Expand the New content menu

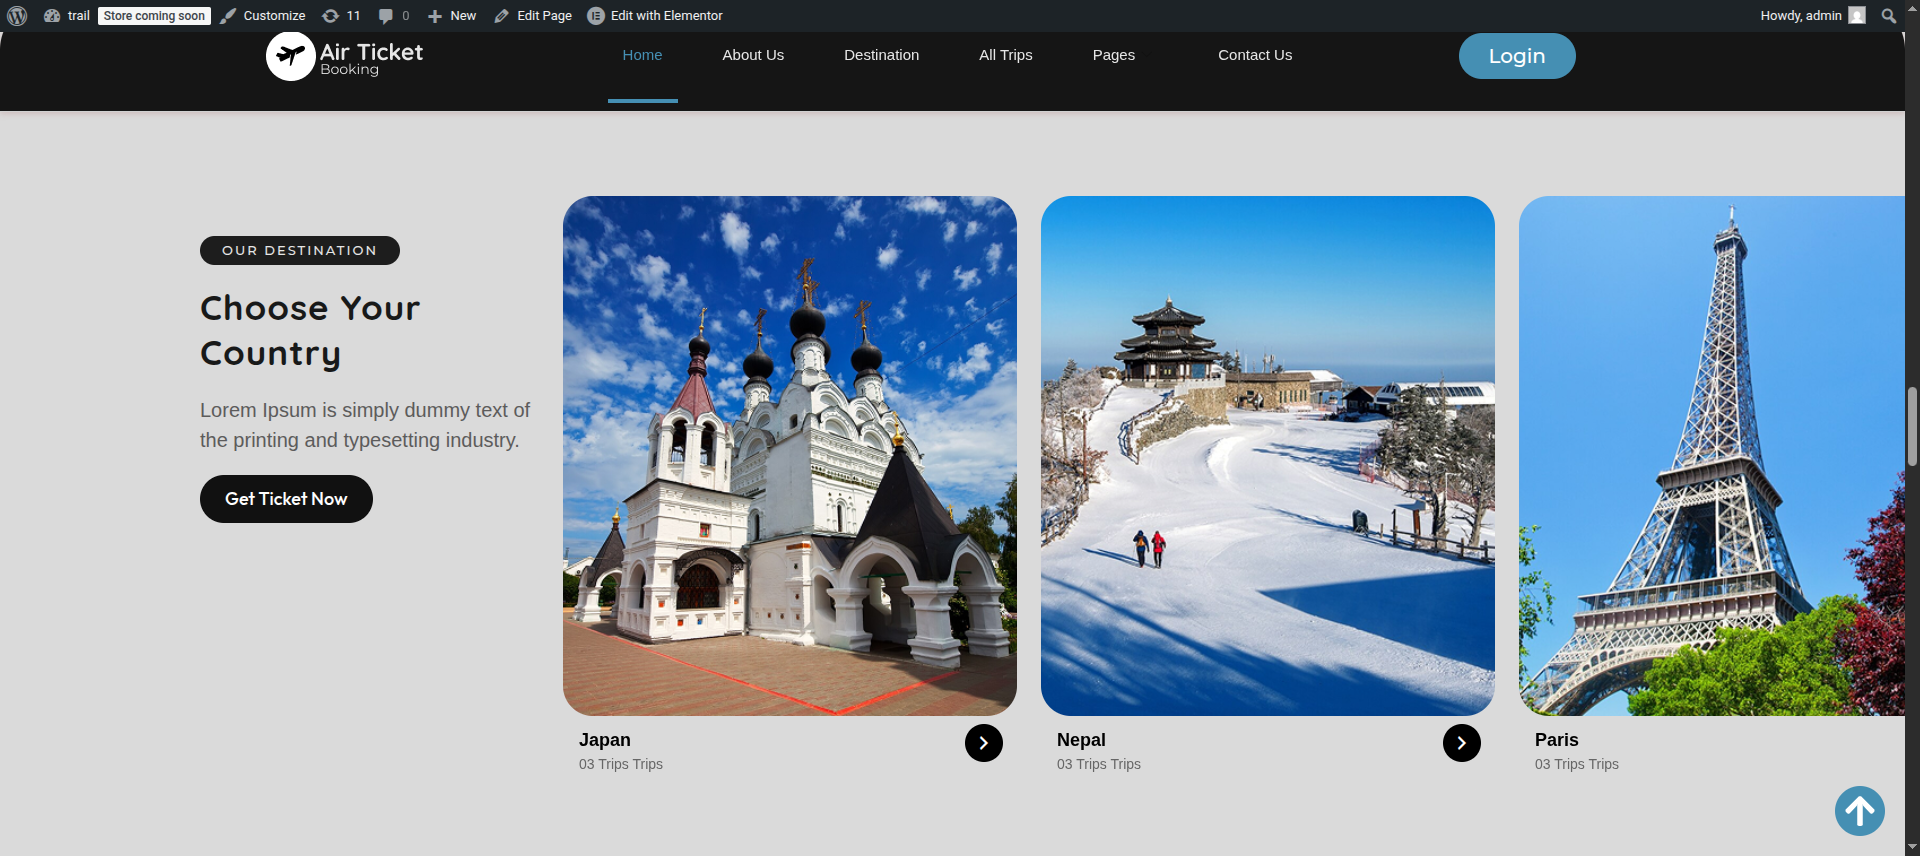click(x=452, y=16)
